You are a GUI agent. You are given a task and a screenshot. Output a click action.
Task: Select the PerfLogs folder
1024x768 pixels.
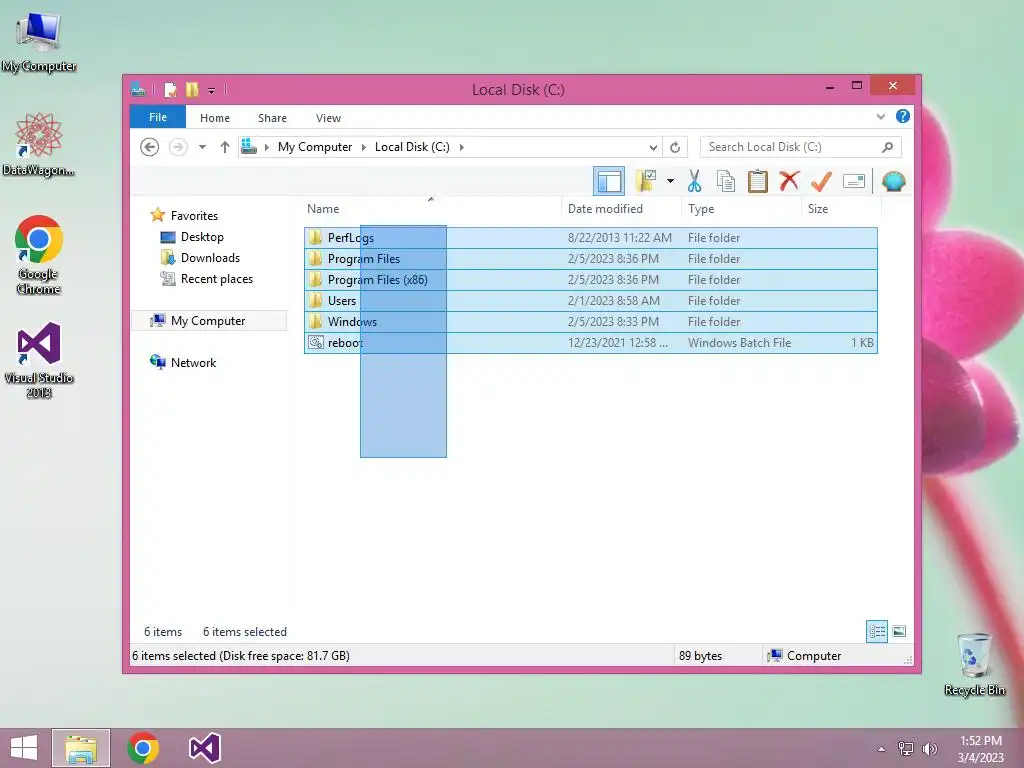590,238
